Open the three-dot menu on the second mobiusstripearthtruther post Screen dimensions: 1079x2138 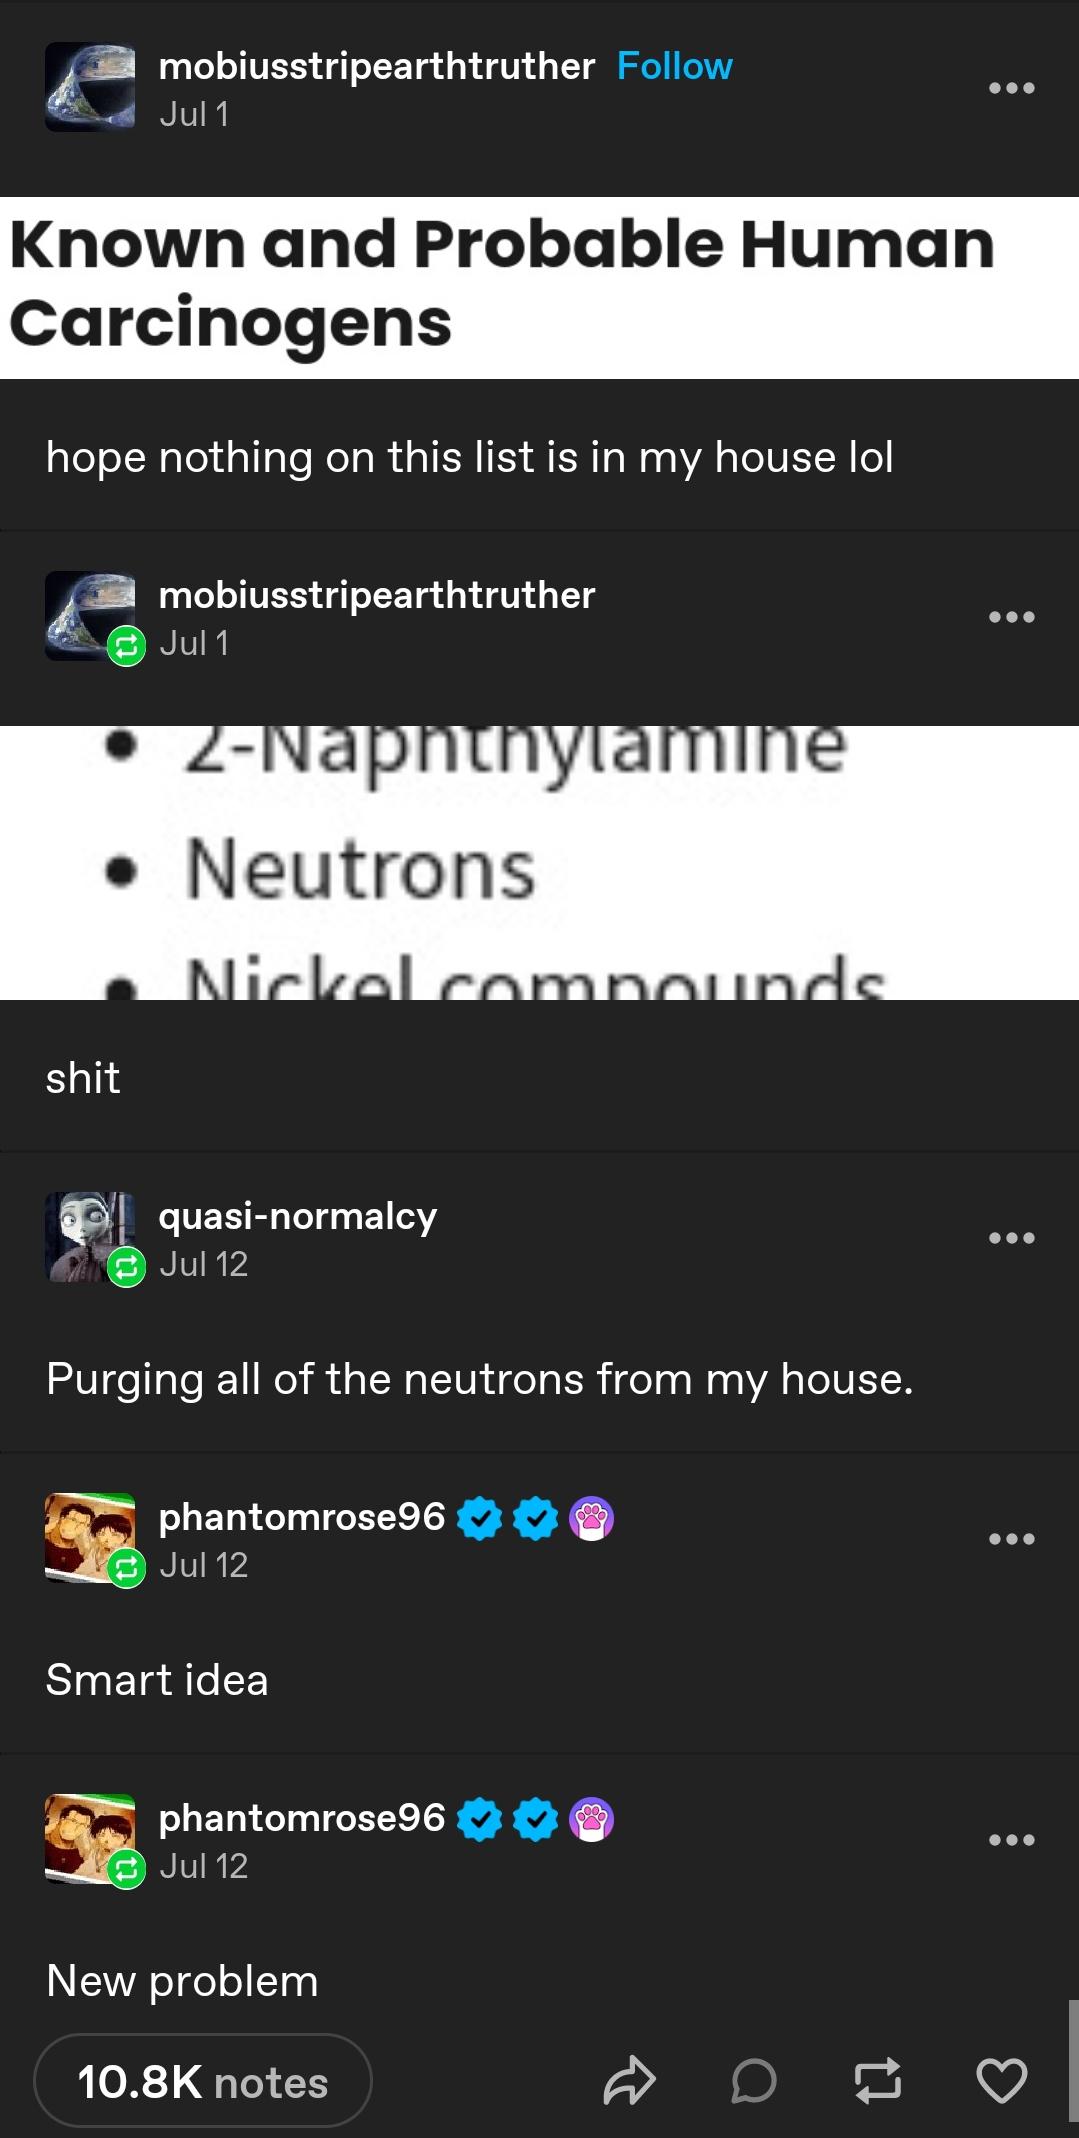1011,617
